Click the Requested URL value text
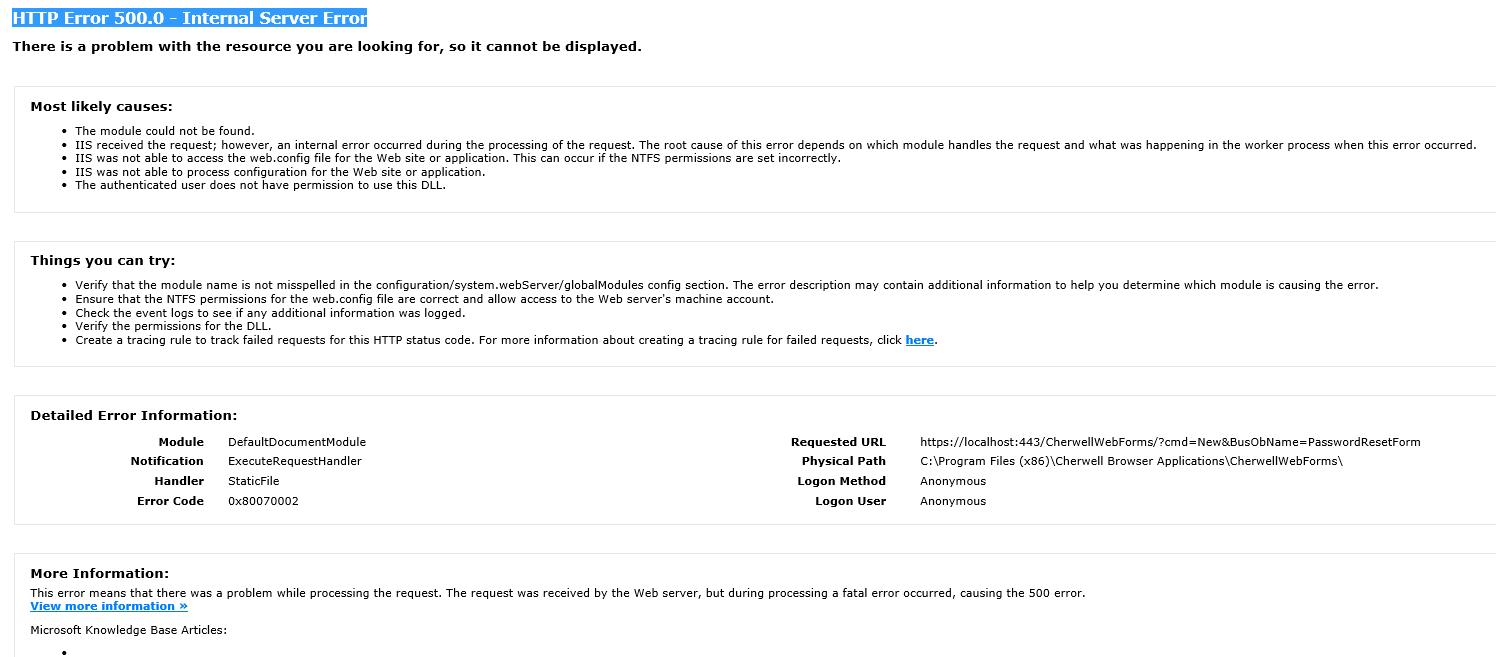Viewport: 1496px width, 657px height. pos(1170,442)
